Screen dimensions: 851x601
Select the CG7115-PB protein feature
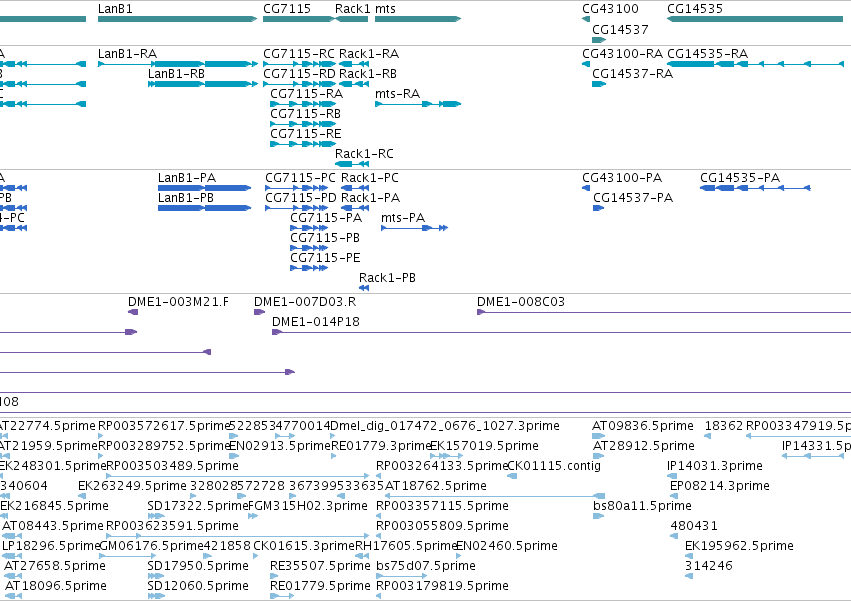pyautogui.click(x=309, y=249)
